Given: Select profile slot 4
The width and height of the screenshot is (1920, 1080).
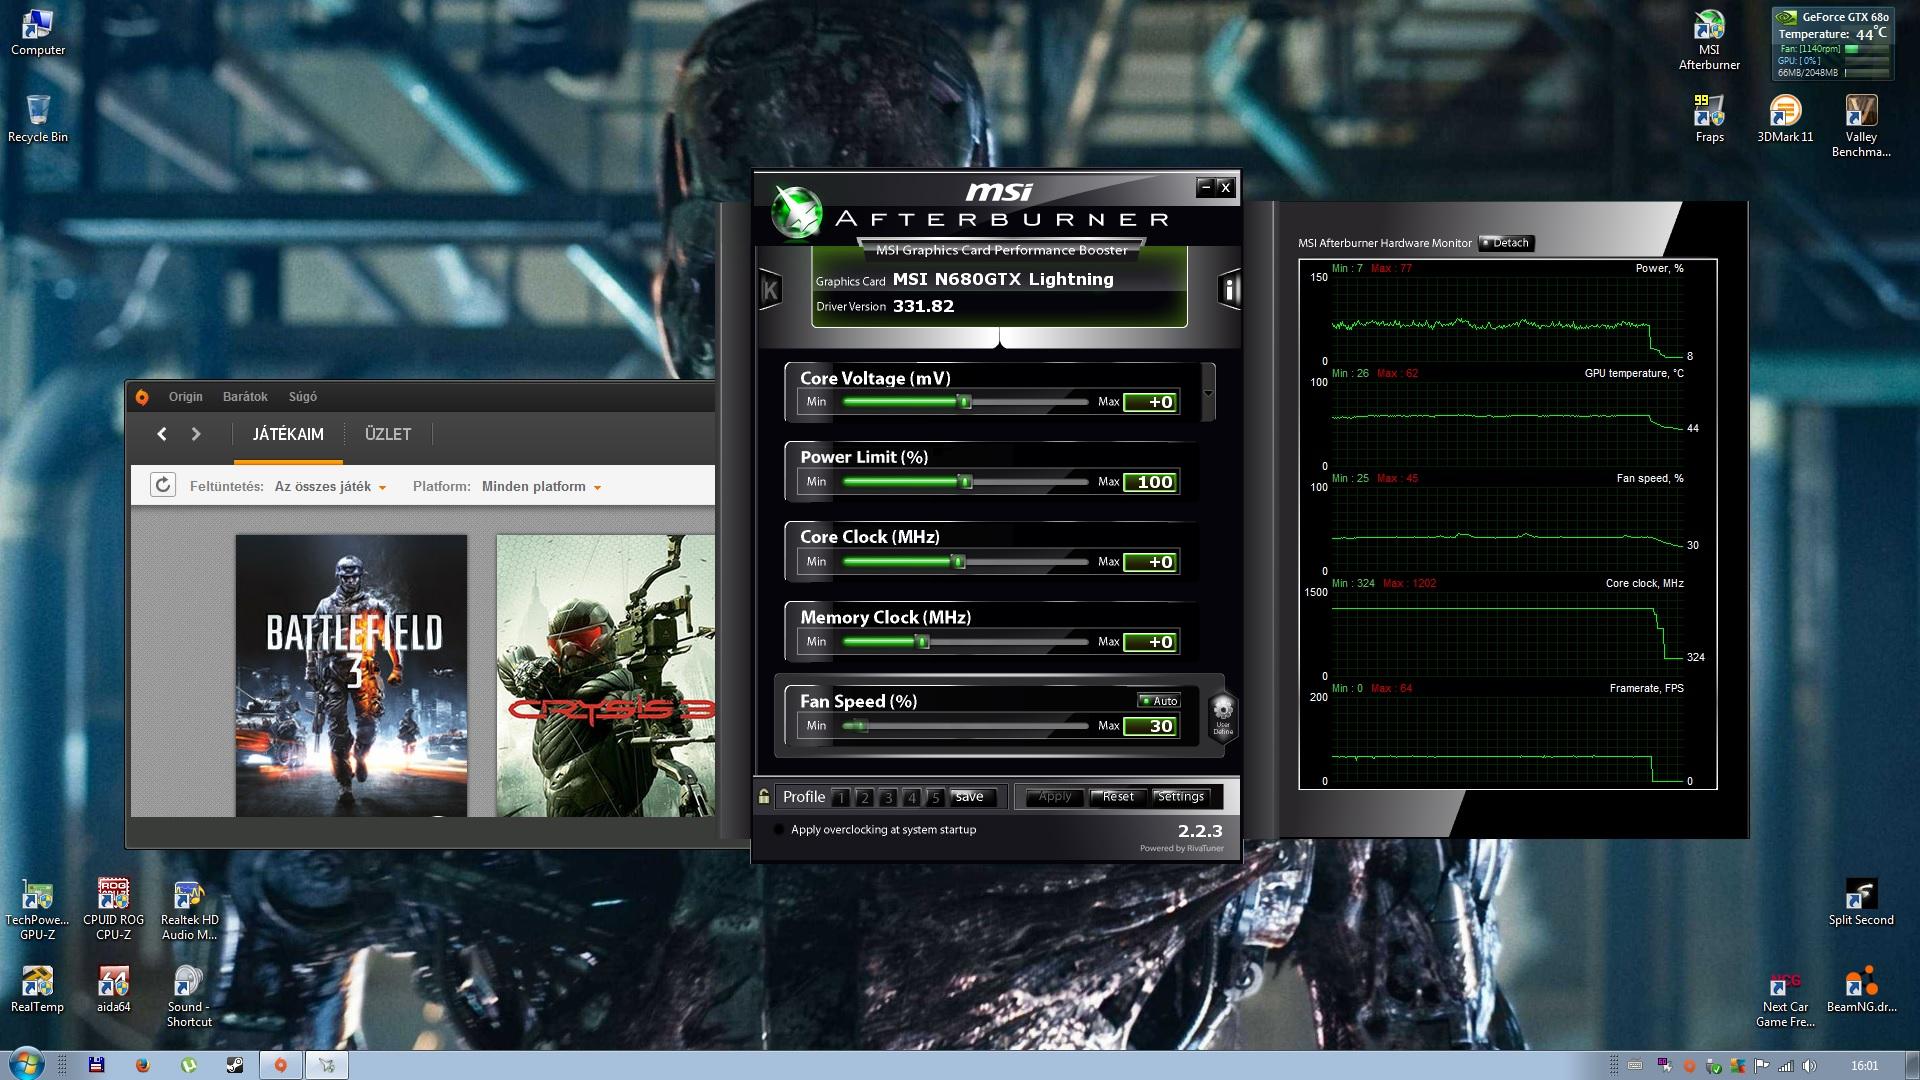Looking at the screenshot, I should click(911, 797).
